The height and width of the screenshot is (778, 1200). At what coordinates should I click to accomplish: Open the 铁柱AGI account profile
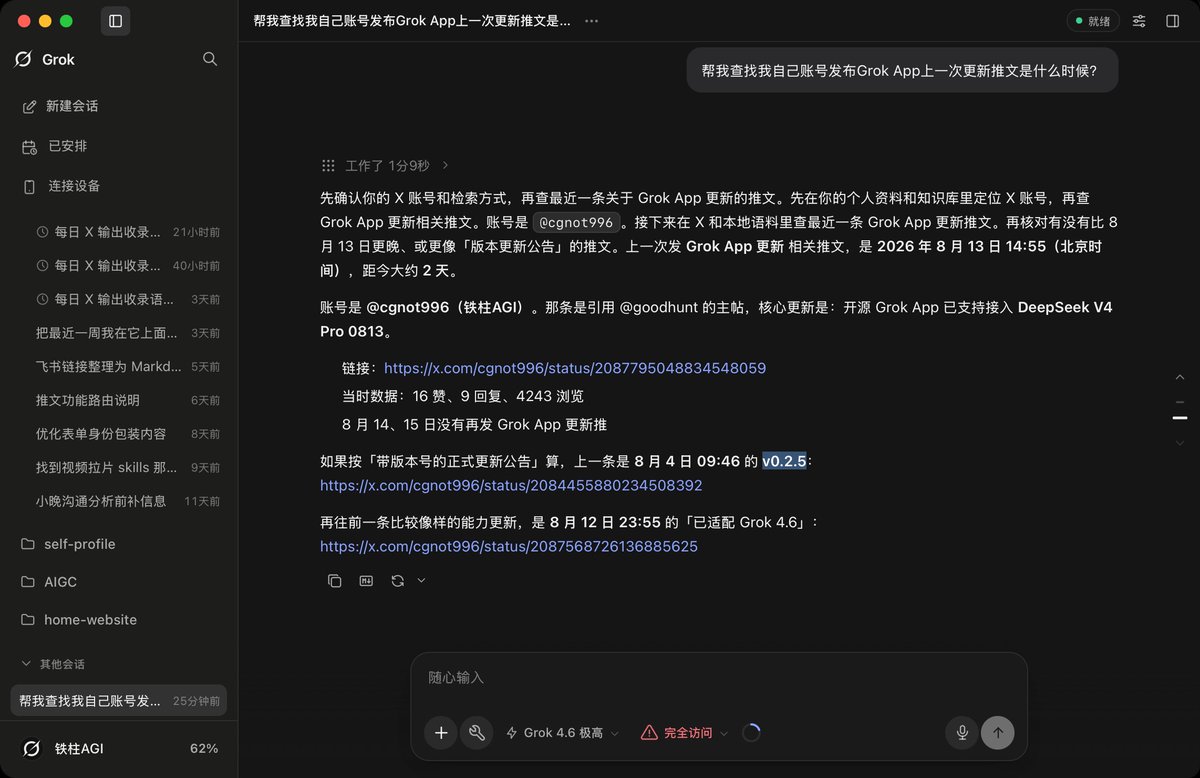coord(62,748)
